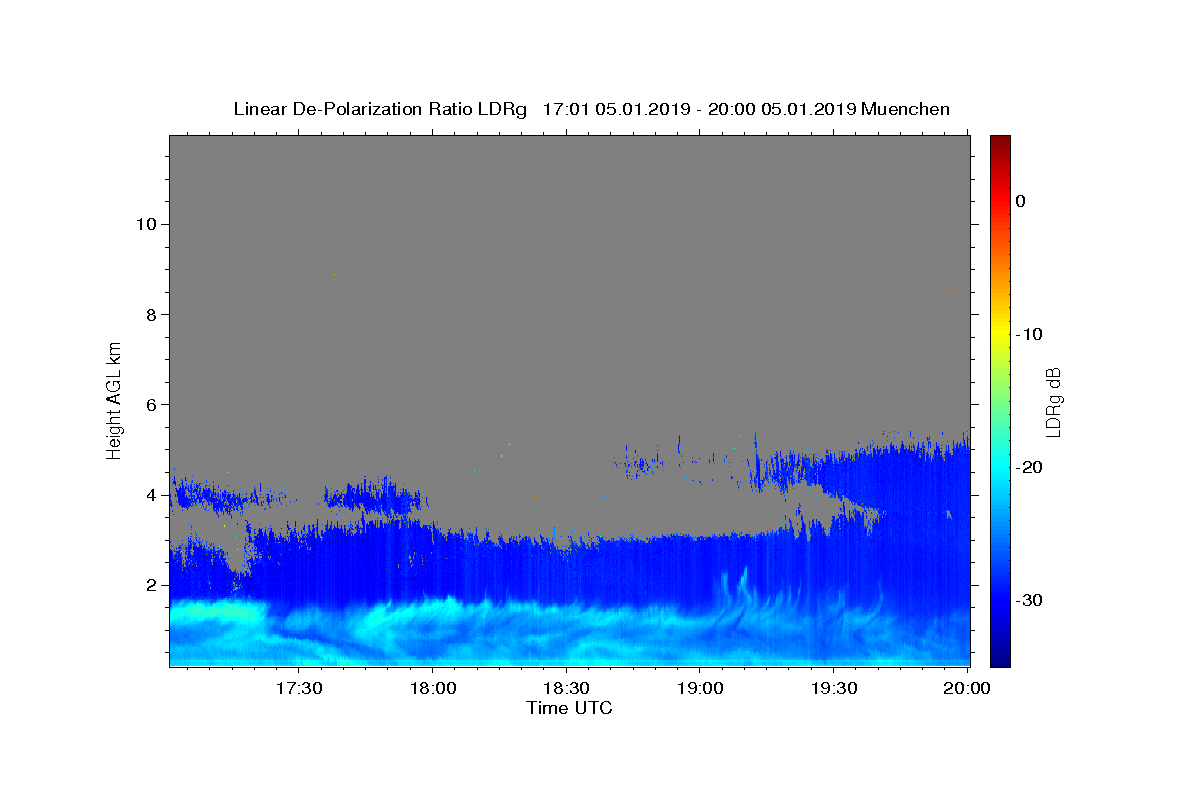Screen dimensions: 1200x800
Task: Click the dark blue bottom of the colorbar
Action: (1000, 658)
